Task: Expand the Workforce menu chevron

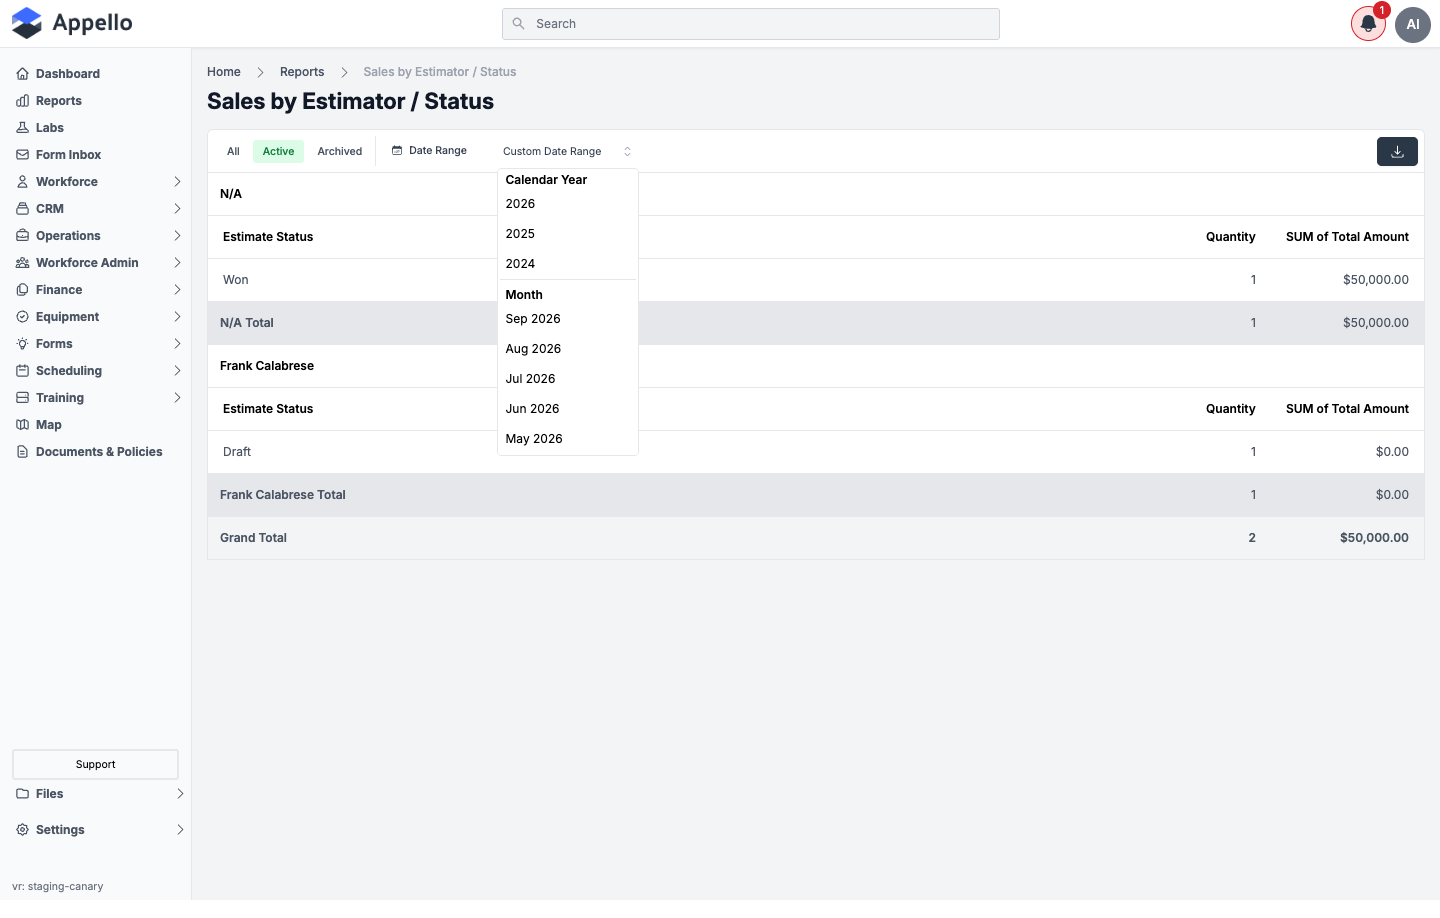Action: tap(177, 182)
